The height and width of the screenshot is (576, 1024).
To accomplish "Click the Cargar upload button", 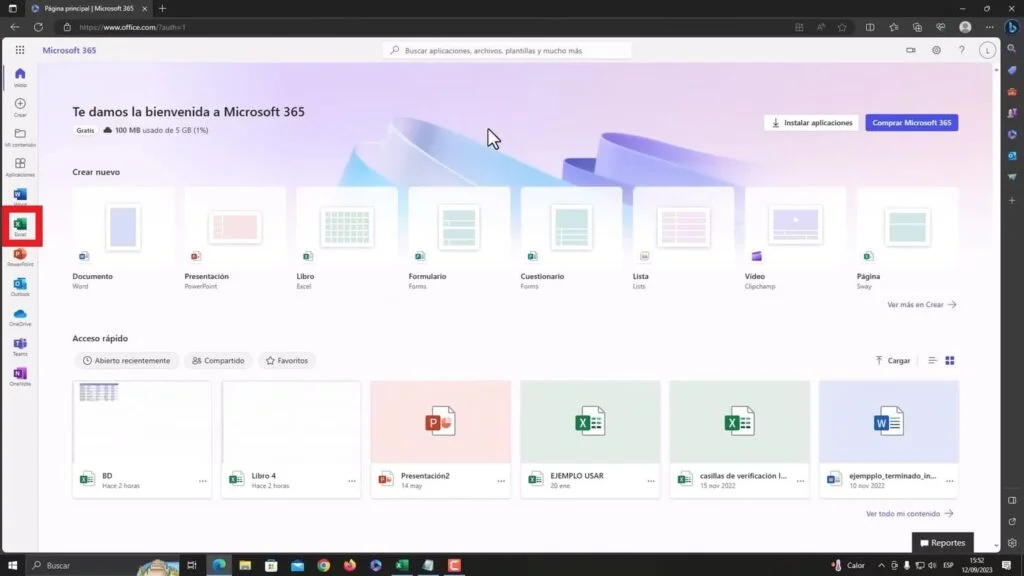I will click(893, 360).
